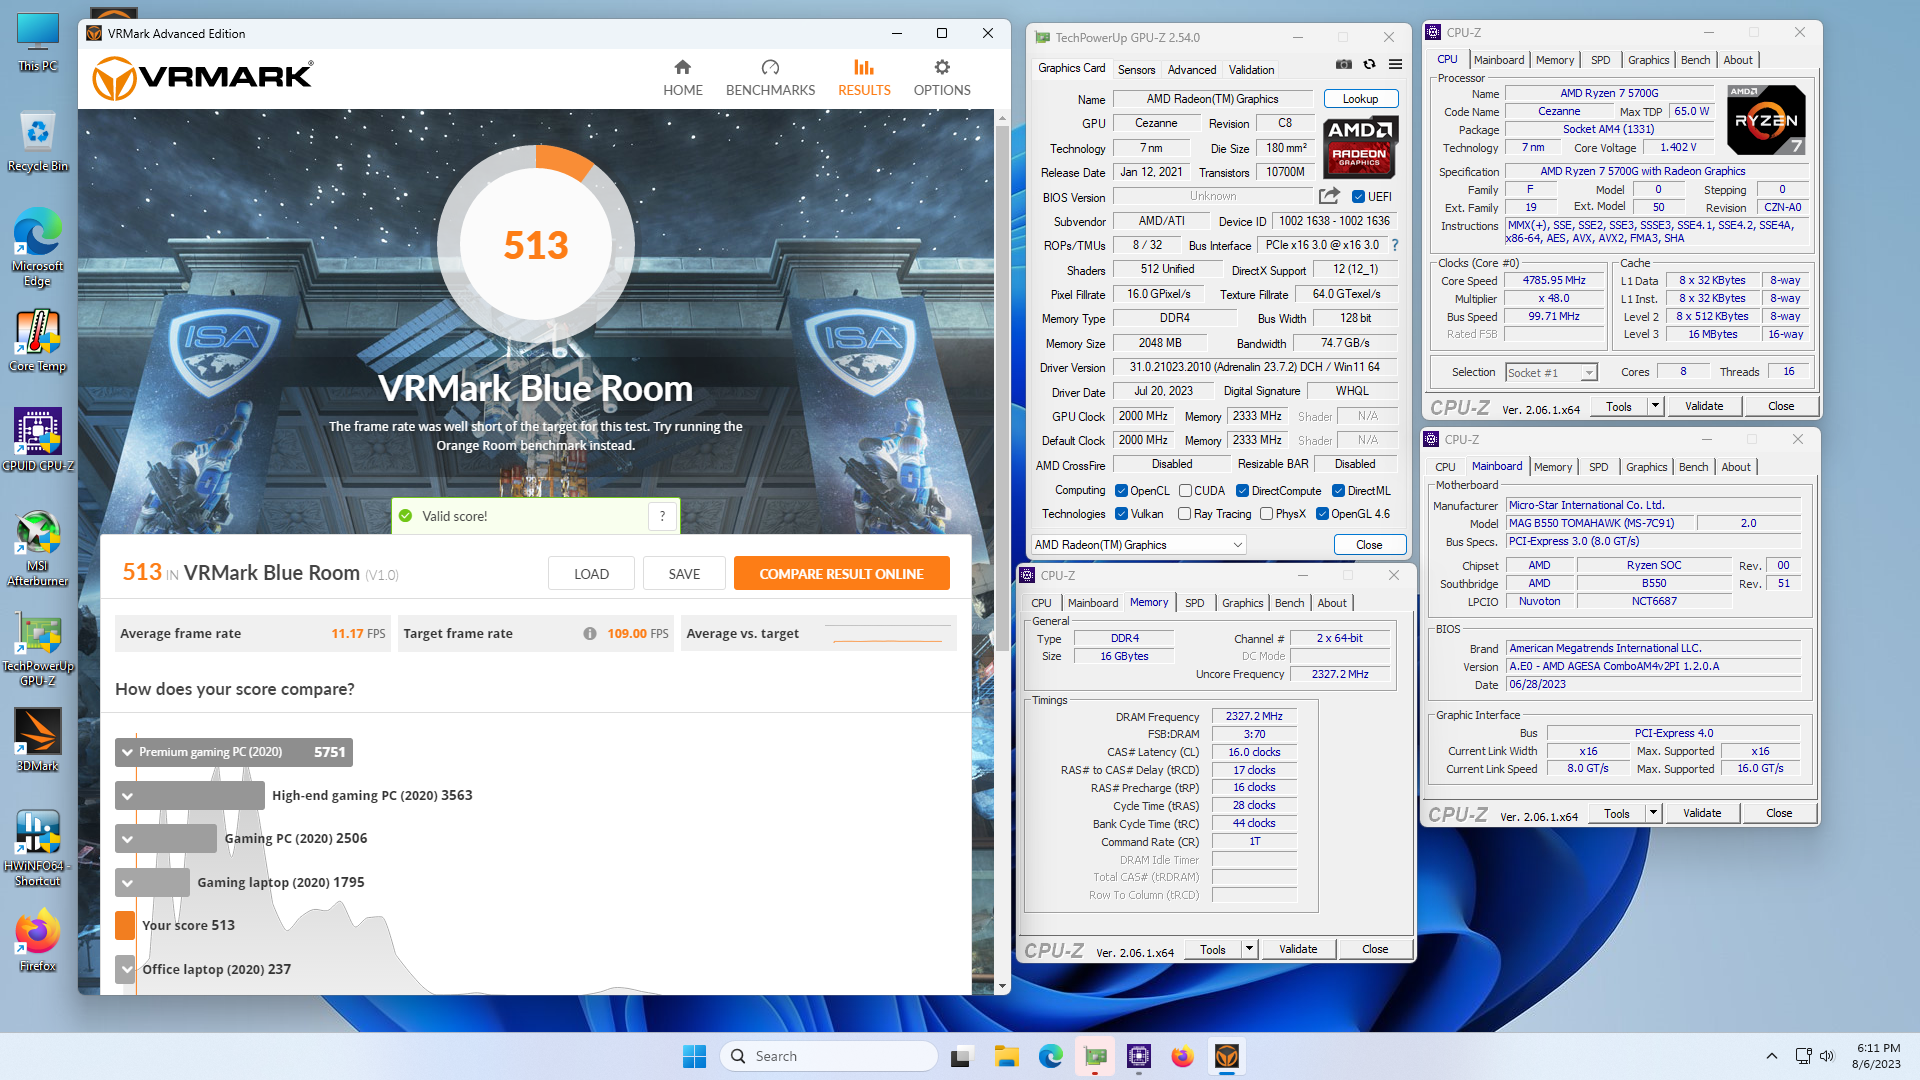
Task: Click the GPU-Z BIOS export share icon
Action: coord(1329,196)
